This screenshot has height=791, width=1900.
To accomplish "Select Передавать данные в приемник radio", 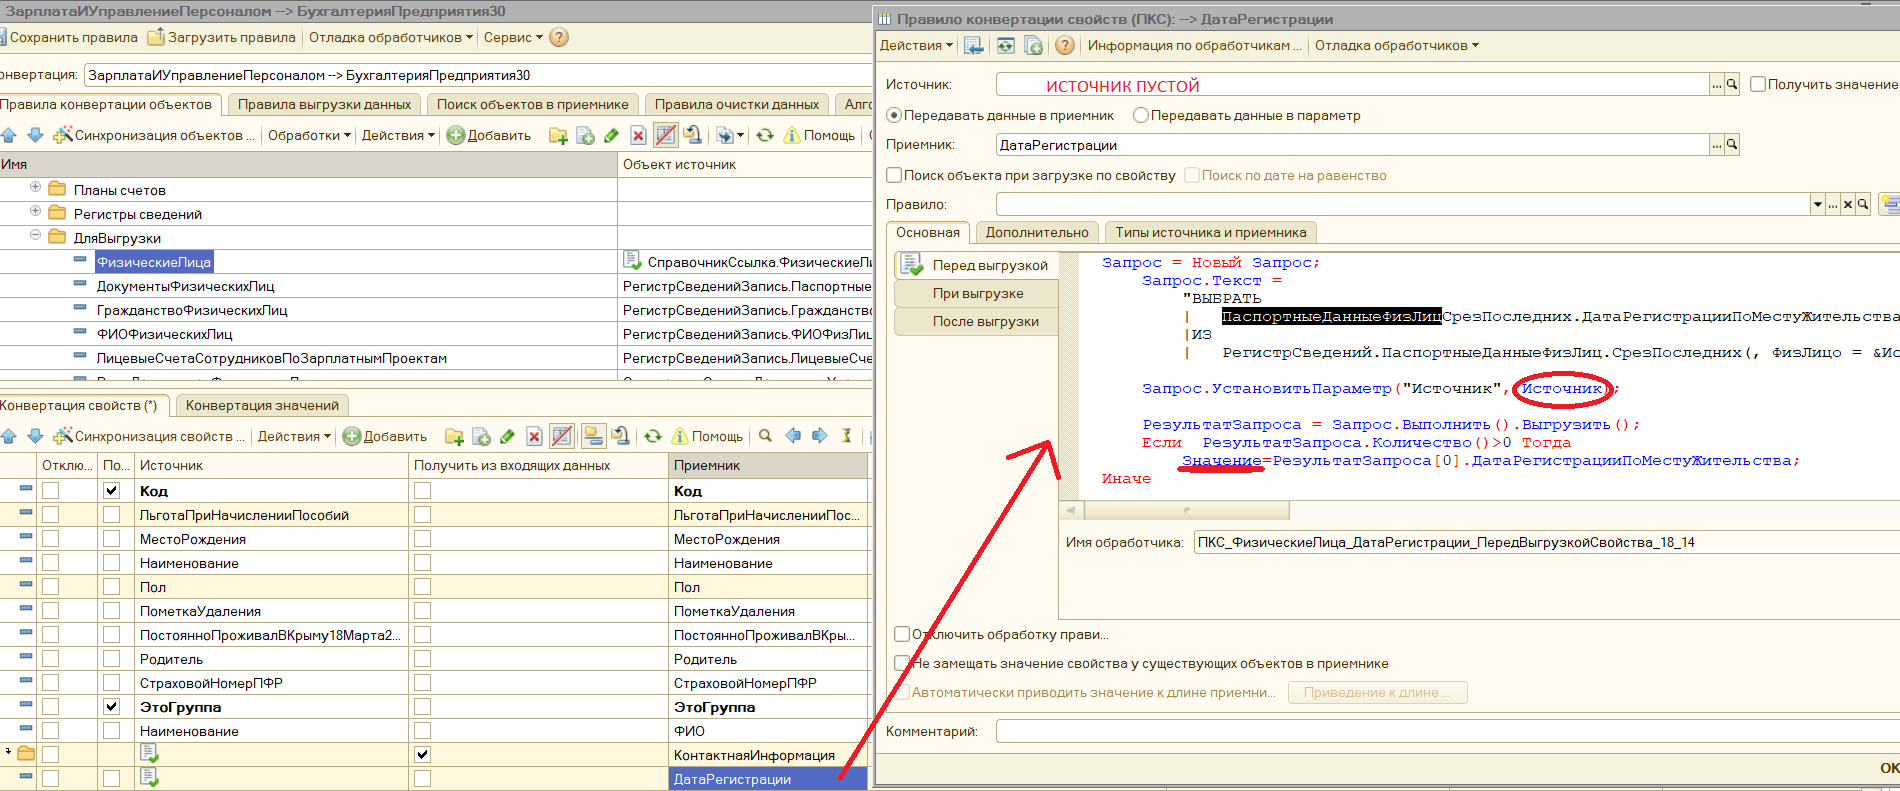I will [894, 115].
